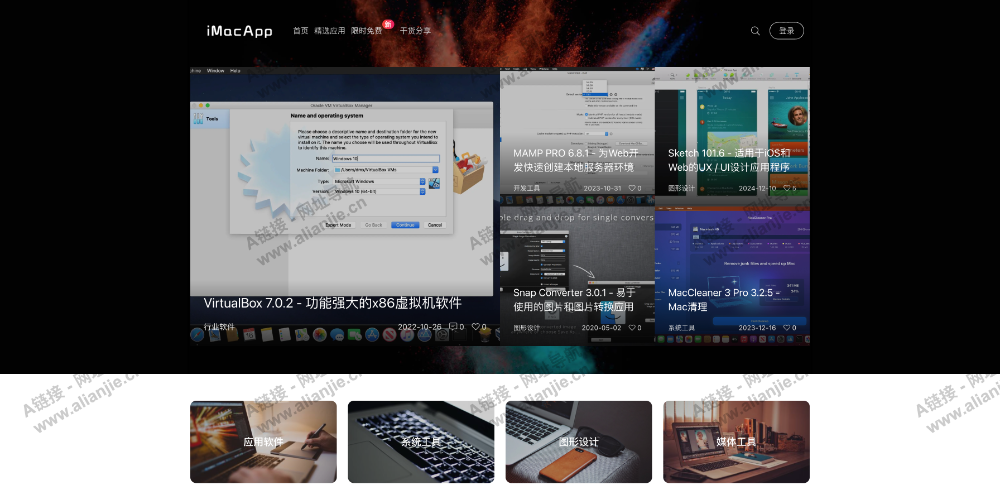Open the 媒体工具 category tile
Screen dimensions: 1000x485
tap(737, 442)
